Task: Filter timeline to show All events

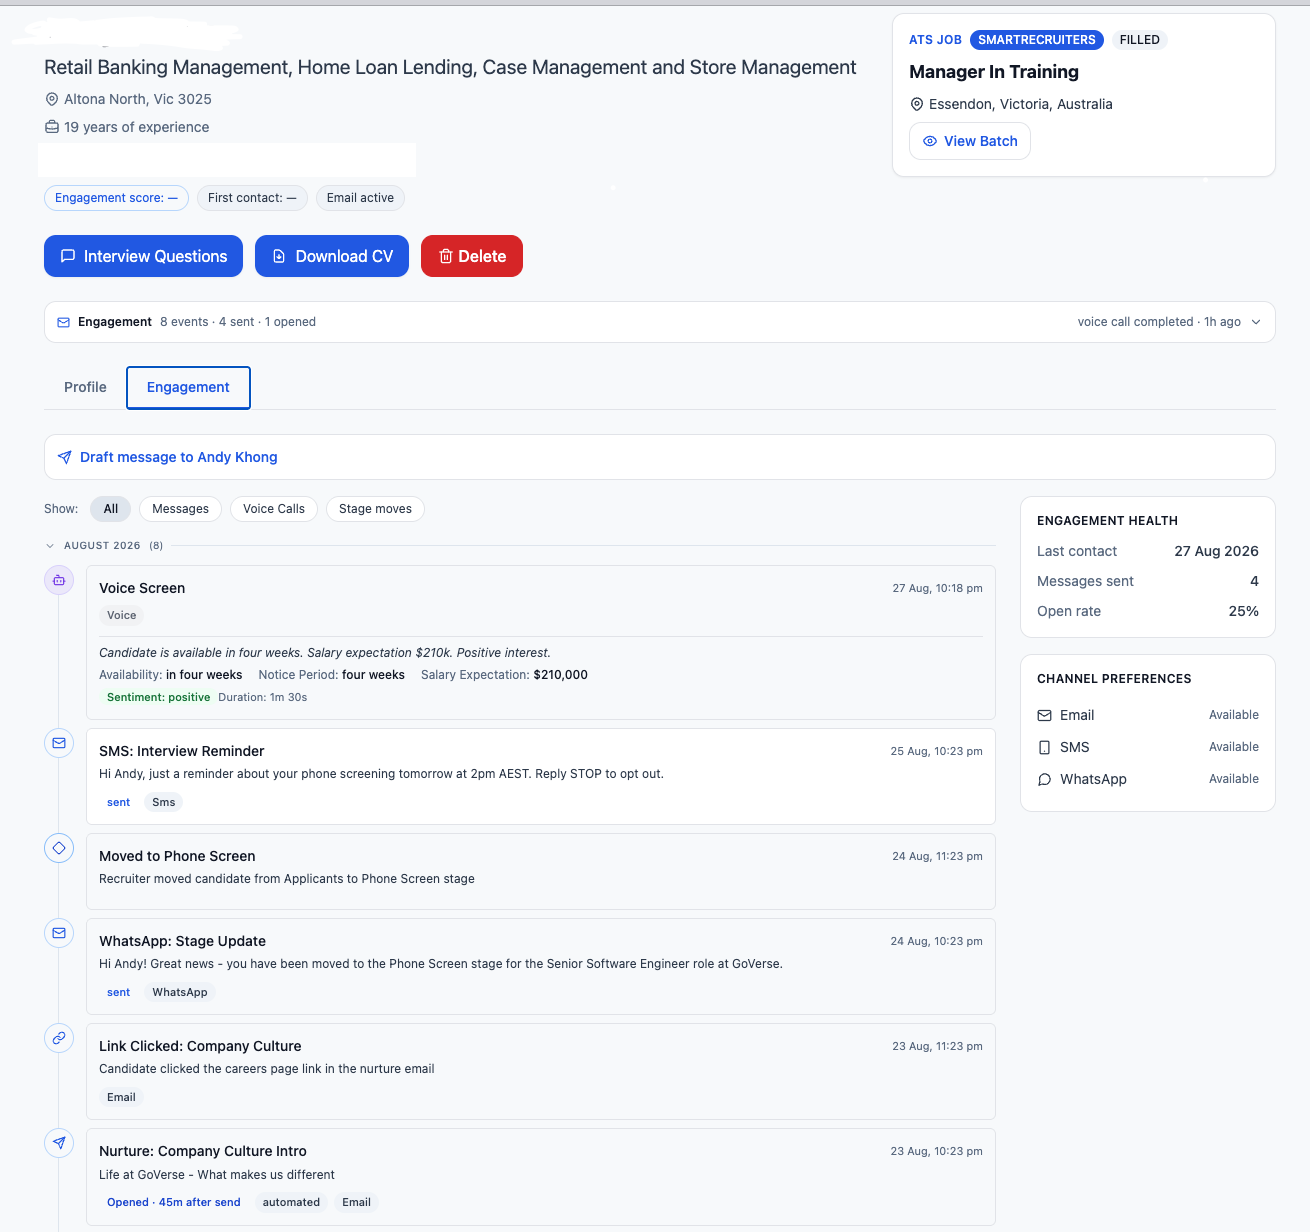Action: (111, 509)
